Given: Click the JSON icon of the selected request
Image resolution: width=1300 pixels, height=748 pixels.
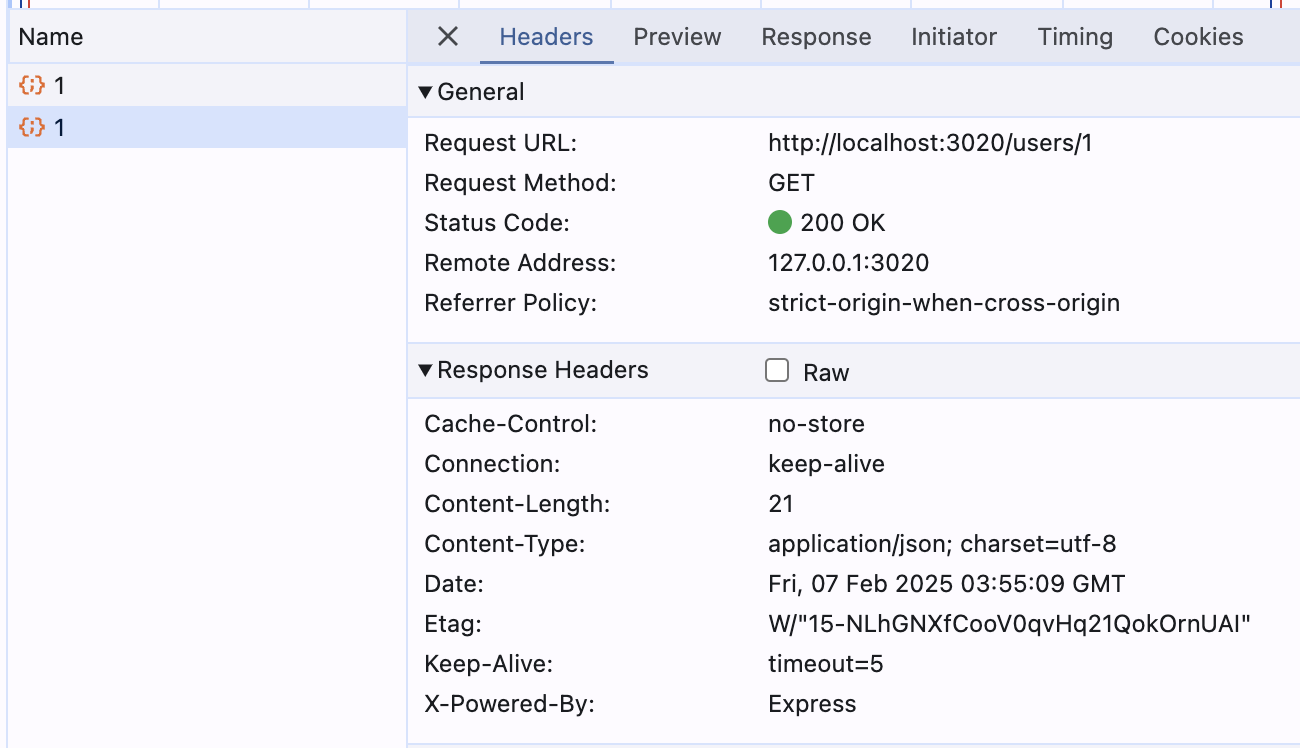Looking at the screenshot, I should (32, 127).
